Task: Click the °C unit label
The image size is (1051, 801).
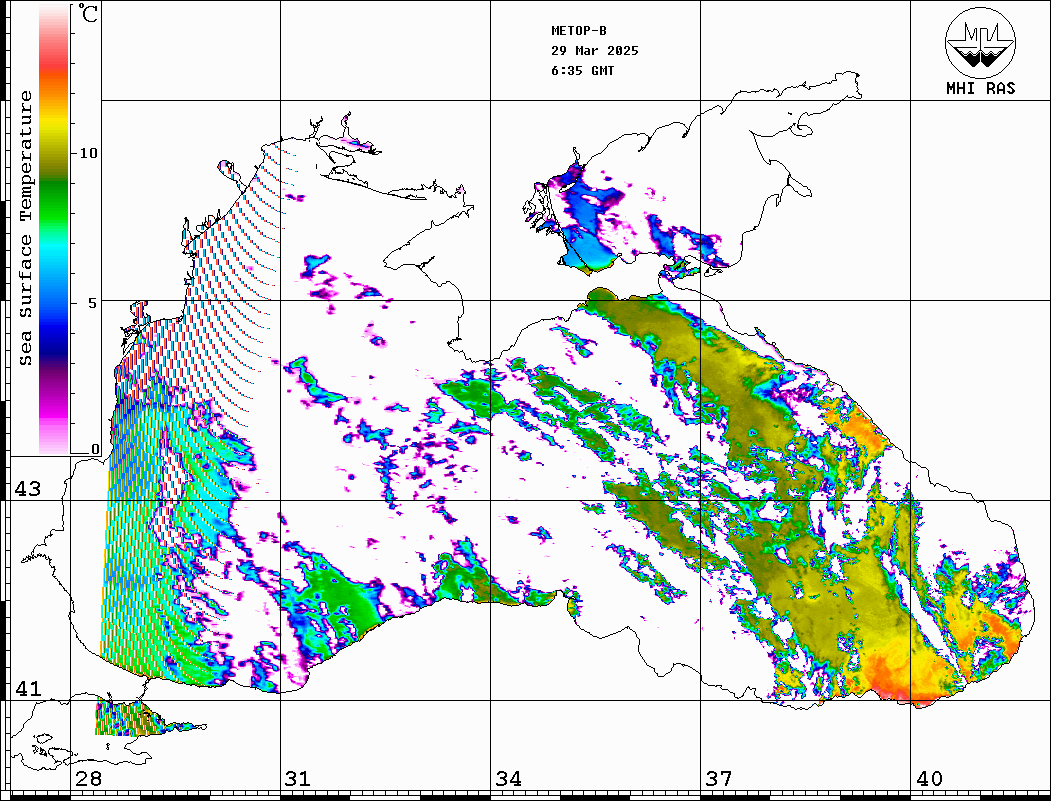Action: [x=88, y=13]
